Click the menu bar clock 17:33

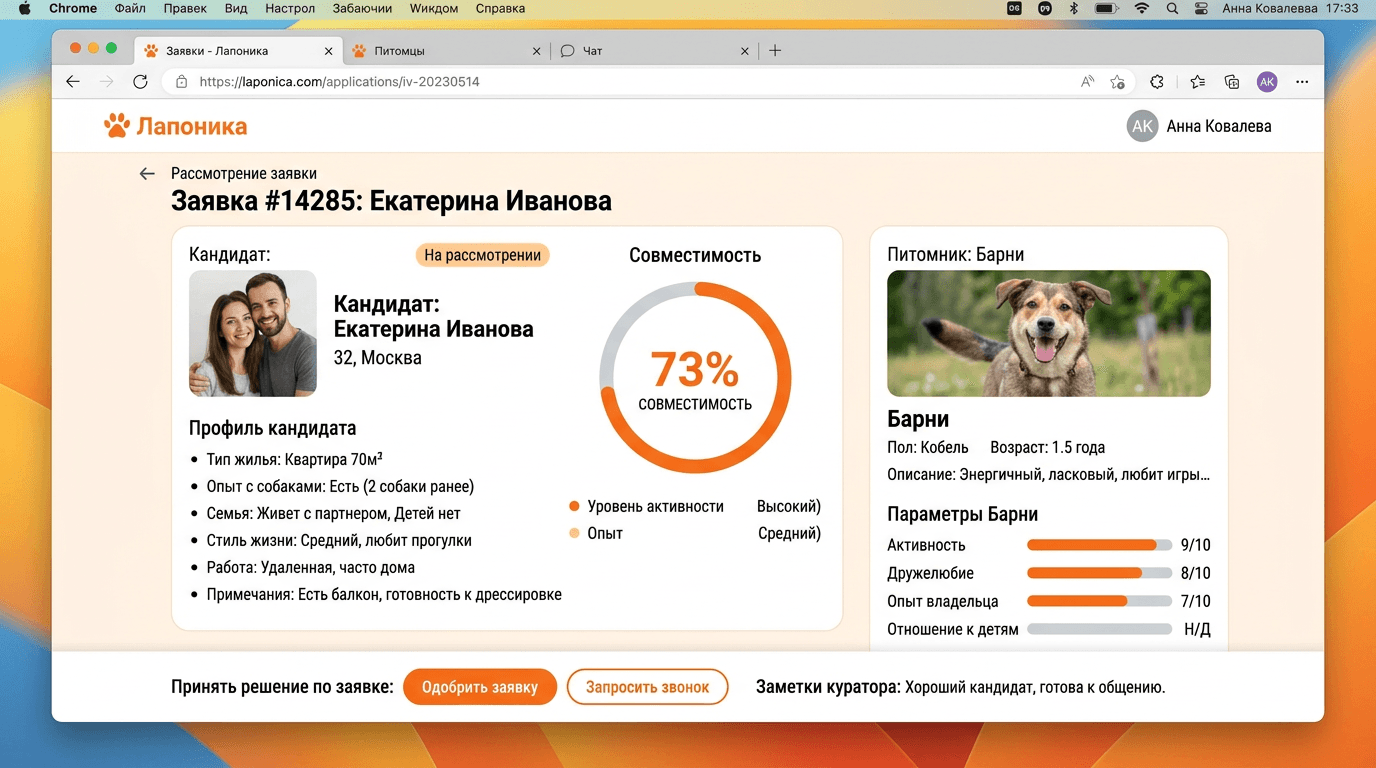(1342, 9)
